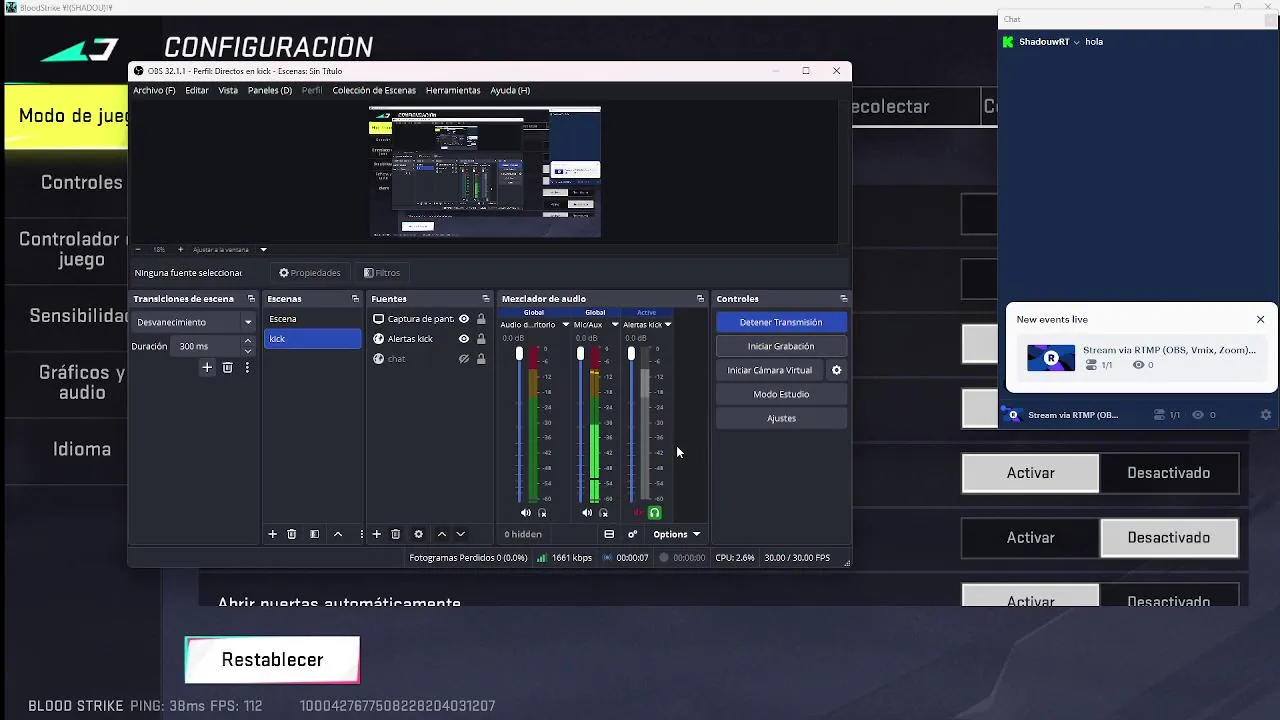Viewport: 1280px width, 720px height.
Task: Click the Kick logo next to ShadouwRT
Action: click(1008, 42)
